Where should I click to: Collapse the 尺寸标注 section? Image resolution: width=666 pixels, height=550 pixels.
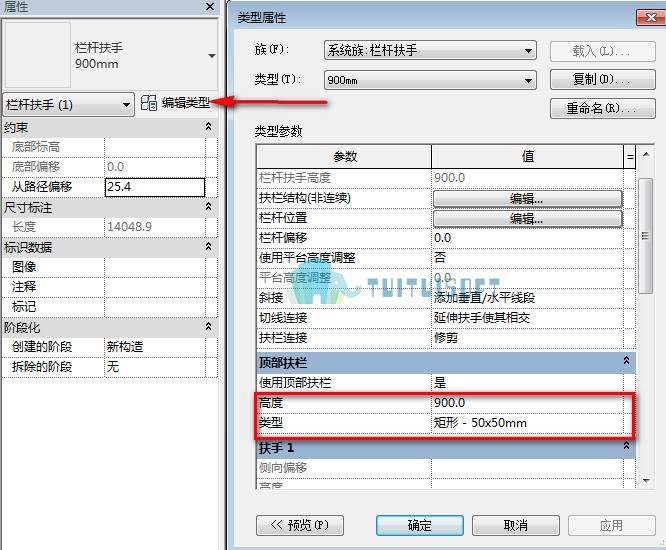click(x=208, y=206)
